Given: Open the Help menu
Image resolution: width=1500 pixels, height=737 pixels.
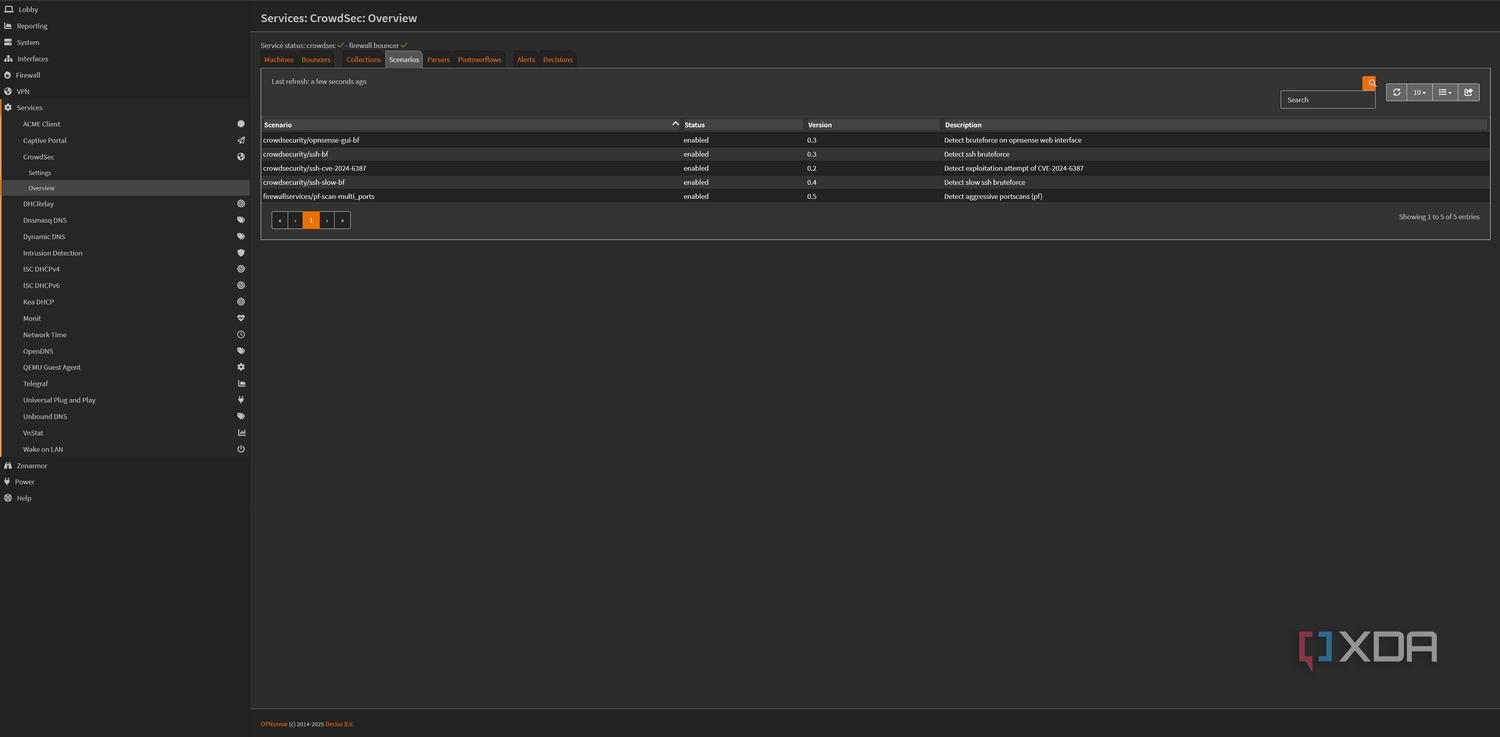Looking at the screenshot, I should [24, 498].
